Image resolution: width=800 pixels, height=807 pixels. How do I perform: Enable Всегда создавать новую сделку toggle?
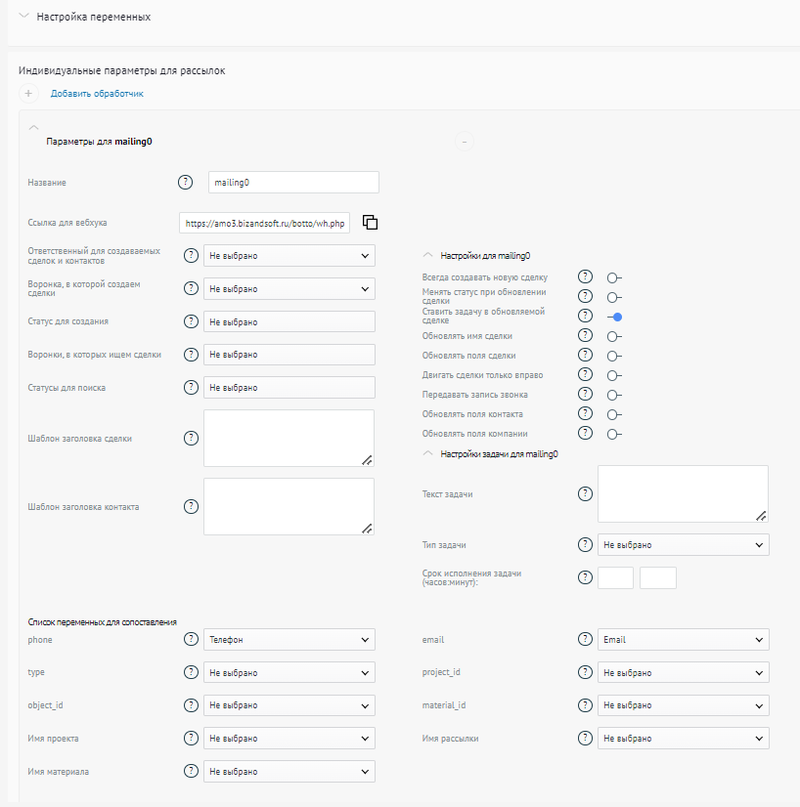click(x=614, y=277)
